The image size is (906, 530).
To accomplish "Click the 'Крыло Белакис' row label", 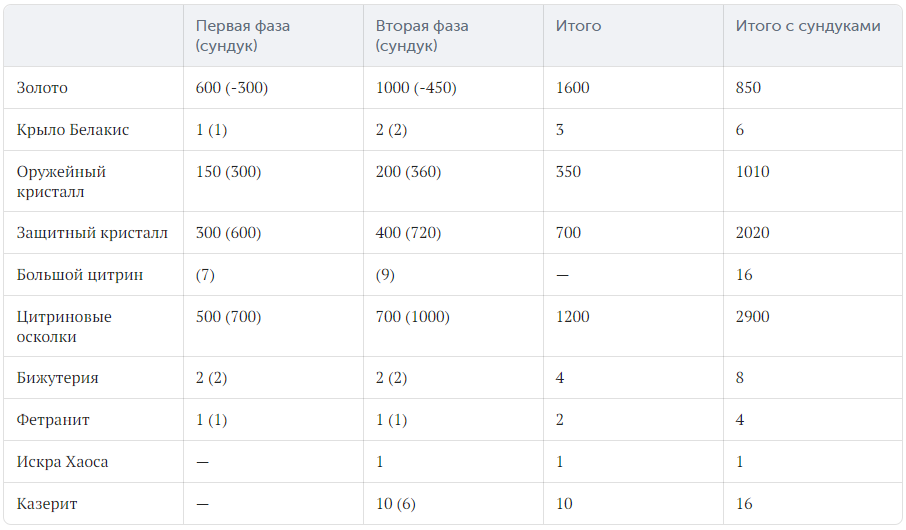I will 73,130.
